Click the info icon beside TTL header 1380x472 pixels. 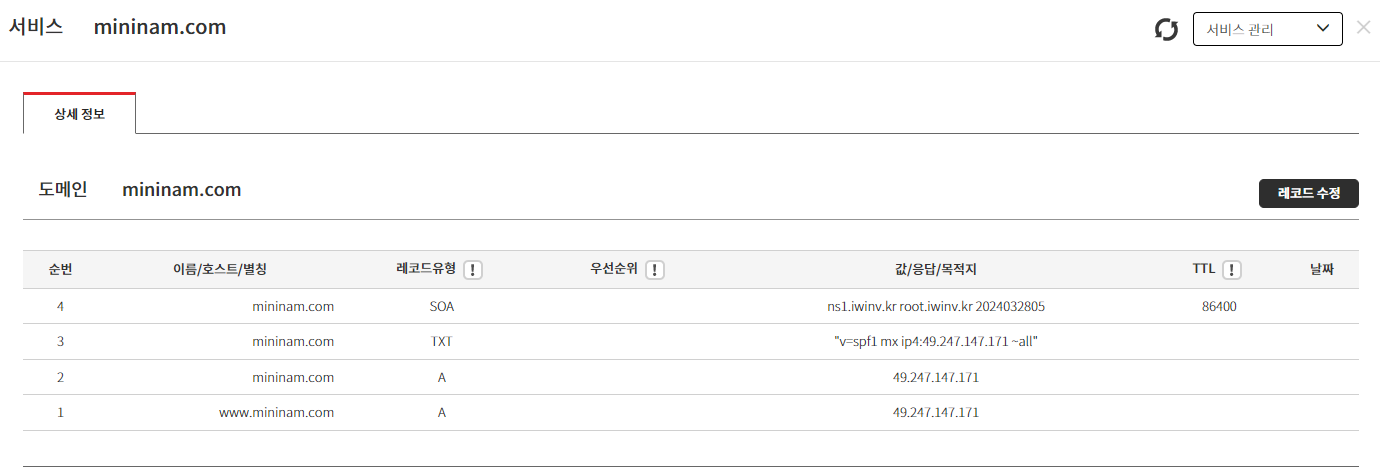tap(1232, 270)
